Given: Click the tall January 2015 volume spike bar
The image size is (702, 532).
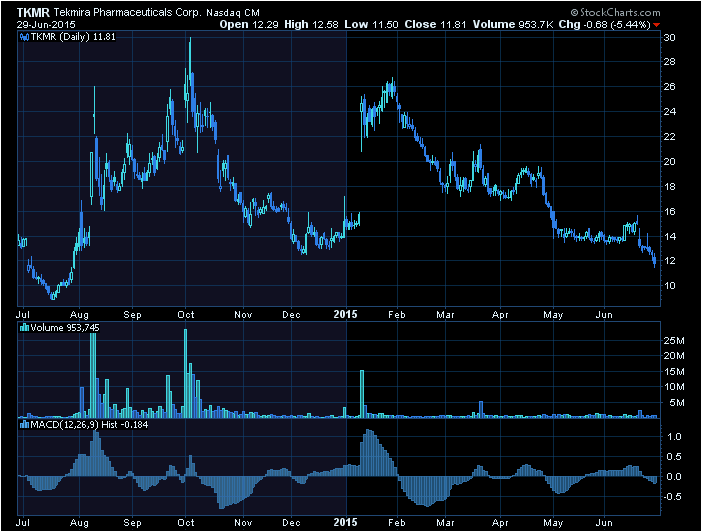Looking at the screenshot, I should pyautogui.click(x=362, y=394).
